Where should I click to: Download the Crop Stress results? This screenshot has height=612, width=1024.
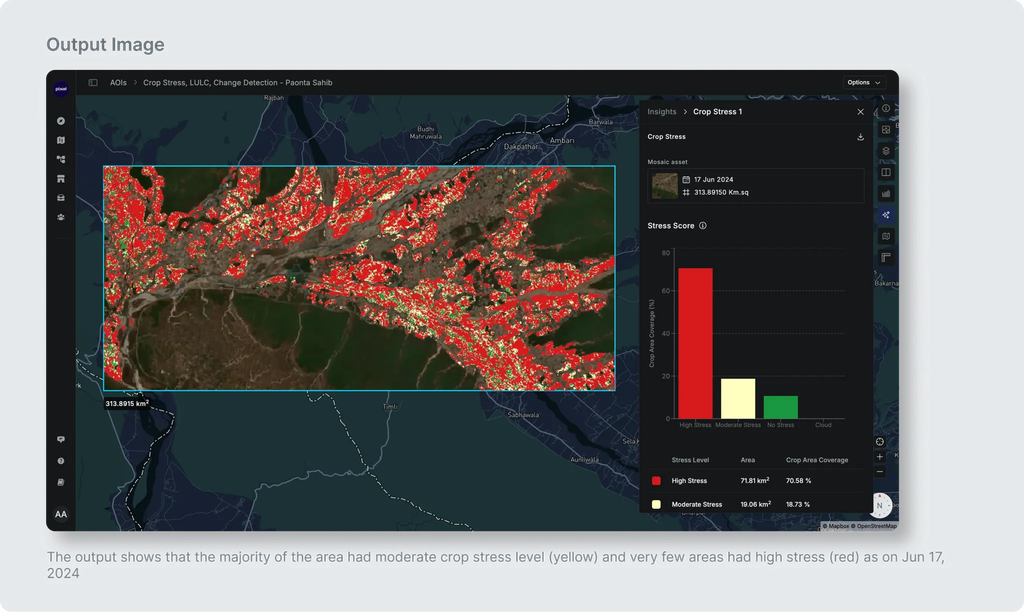coord(860,137)
